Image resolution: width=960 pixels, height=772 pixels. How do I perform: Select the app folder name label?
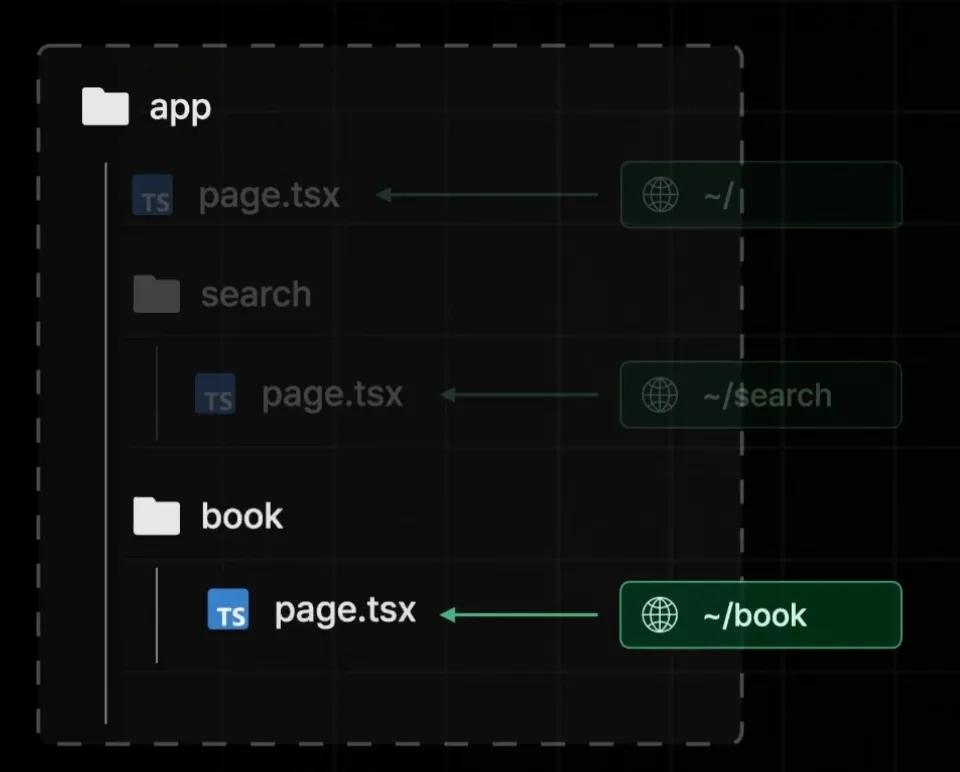click(x=180, y=107)
